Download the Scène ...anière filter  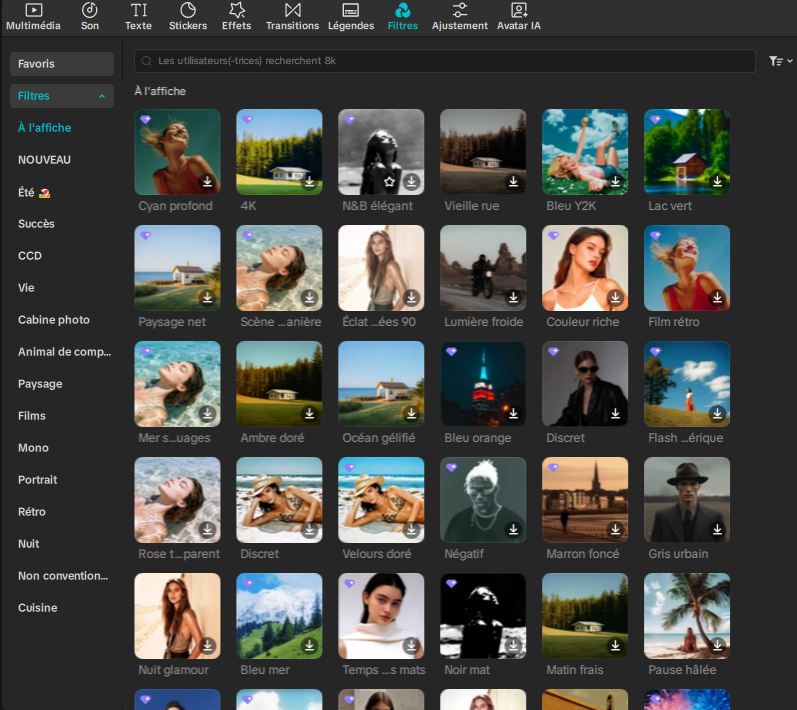[310, 297]
